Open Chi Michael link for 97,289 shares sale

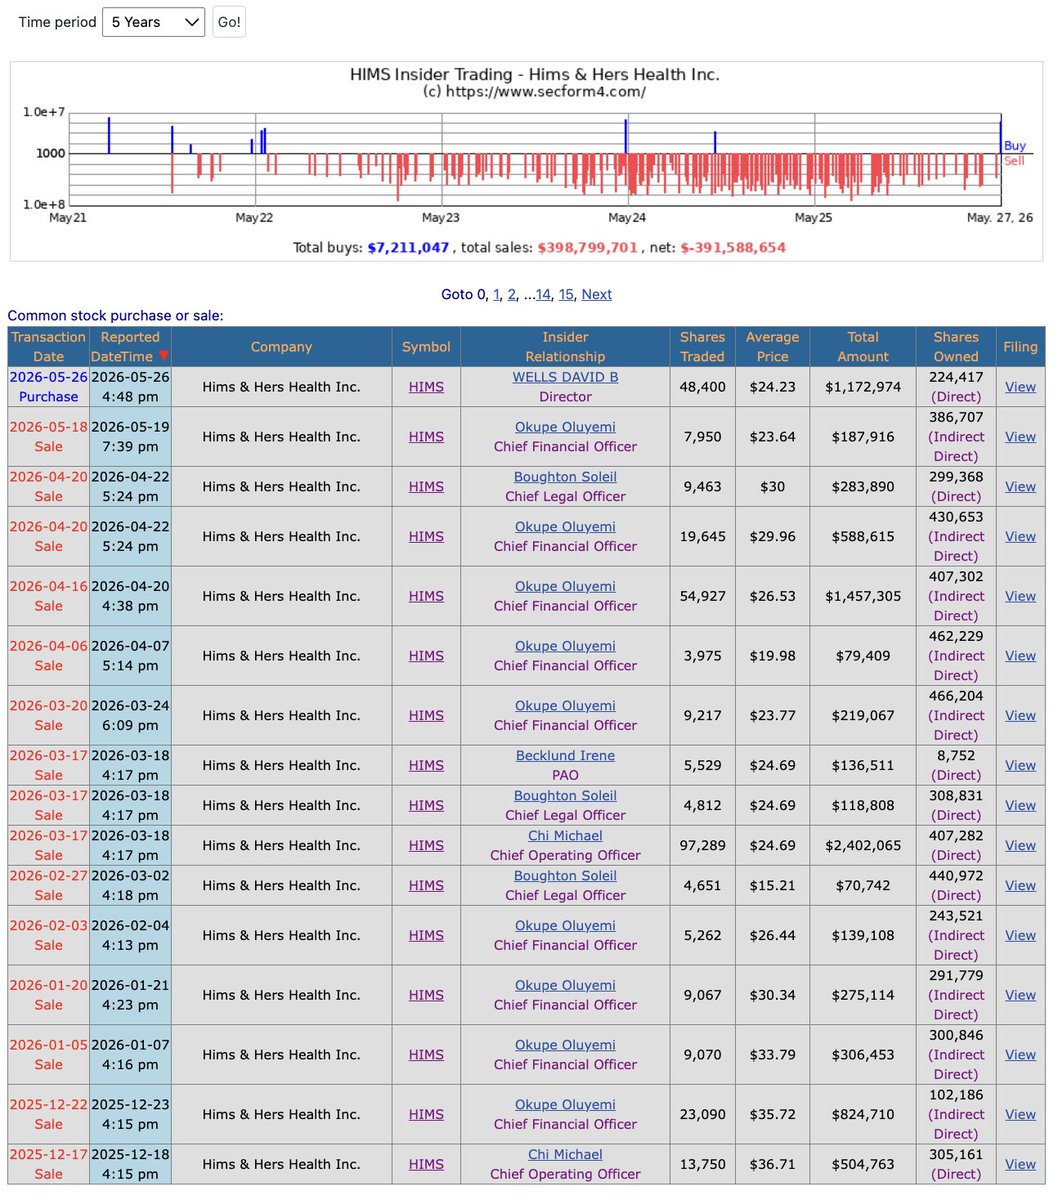coord(565,836)
